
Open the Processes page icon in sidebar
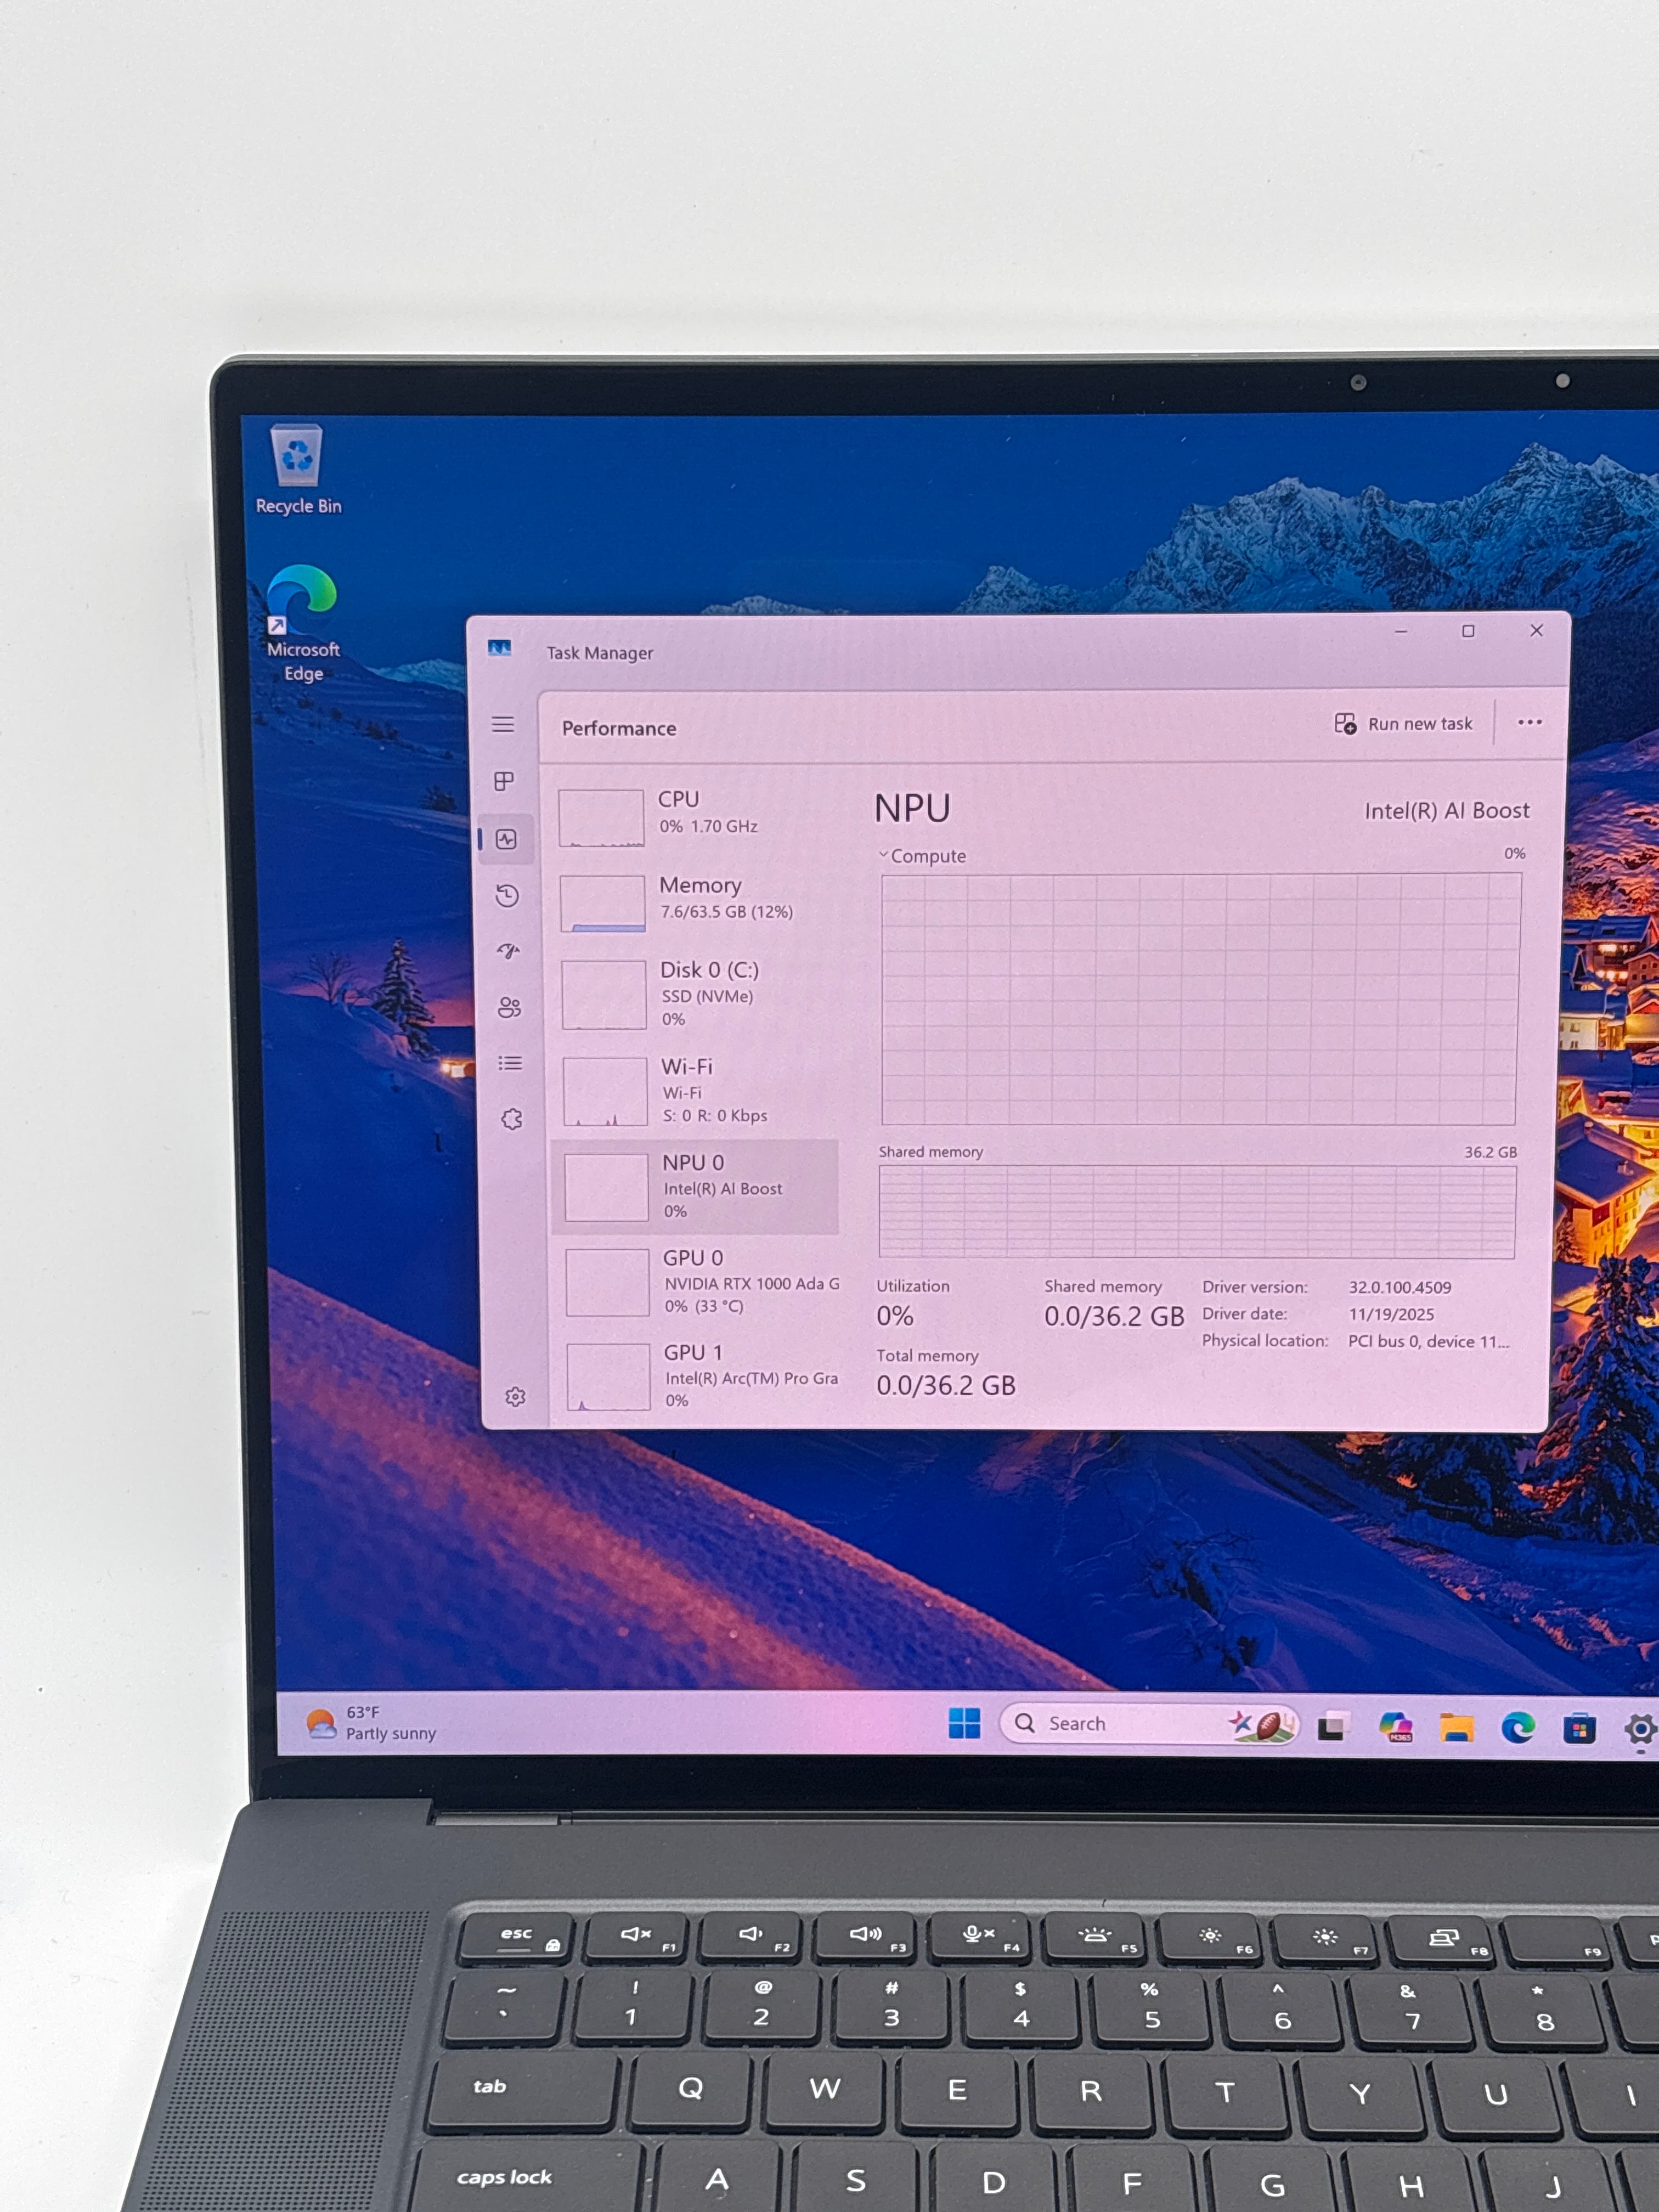coord(504,781)
